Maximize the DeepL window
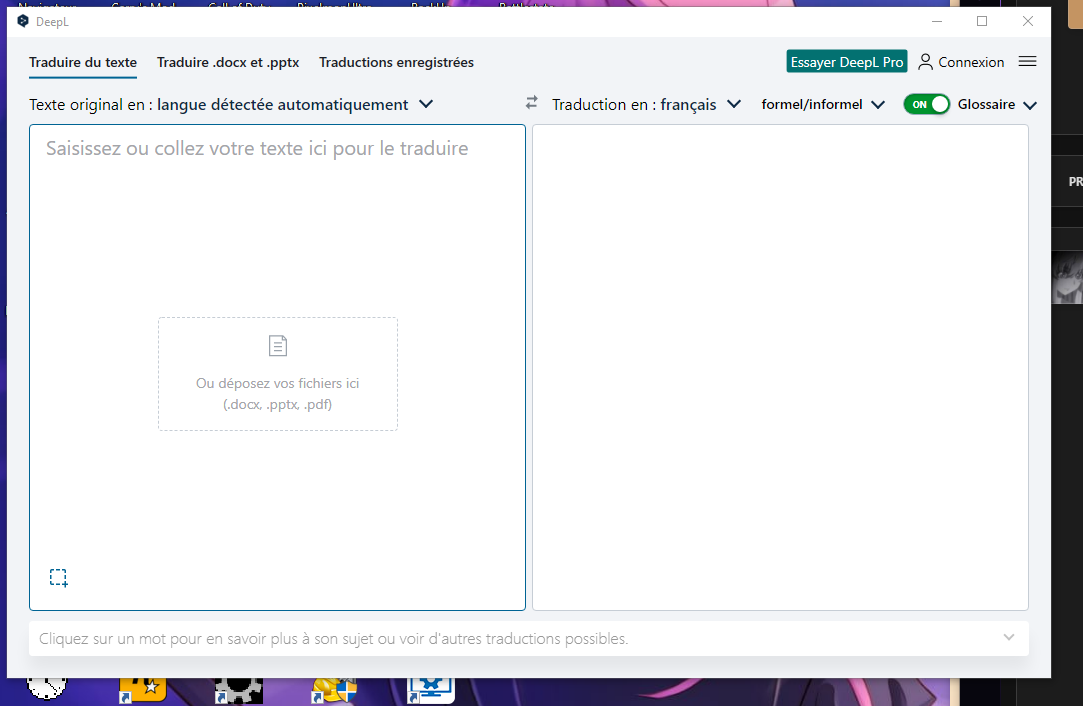 tap(981, 21)
